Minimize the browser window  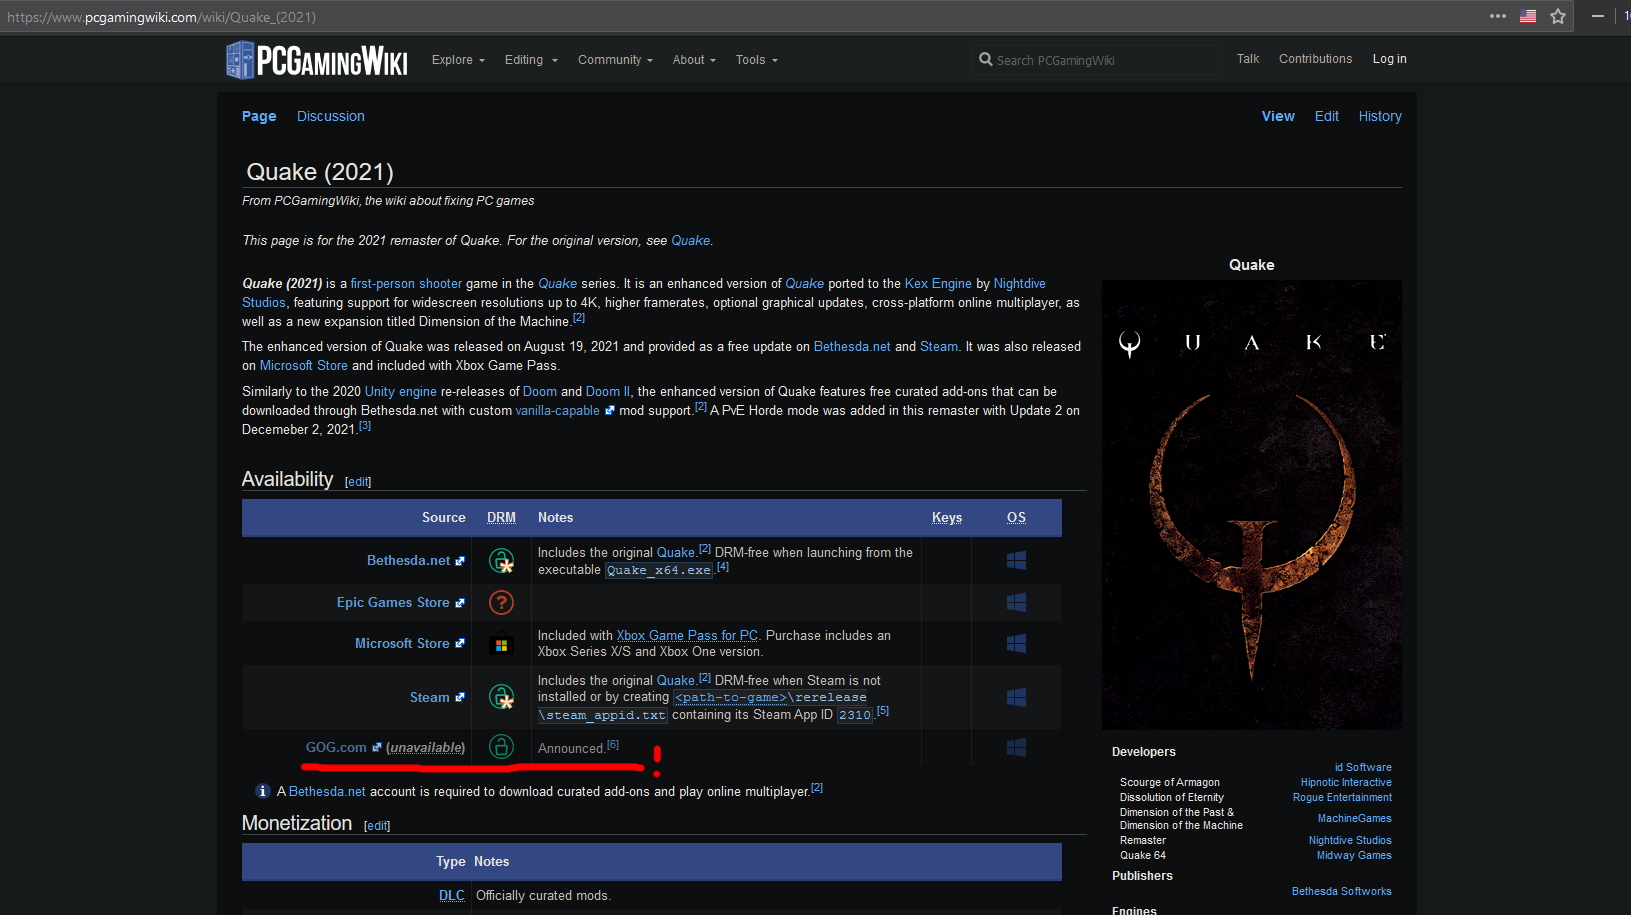pos(1597,16)
